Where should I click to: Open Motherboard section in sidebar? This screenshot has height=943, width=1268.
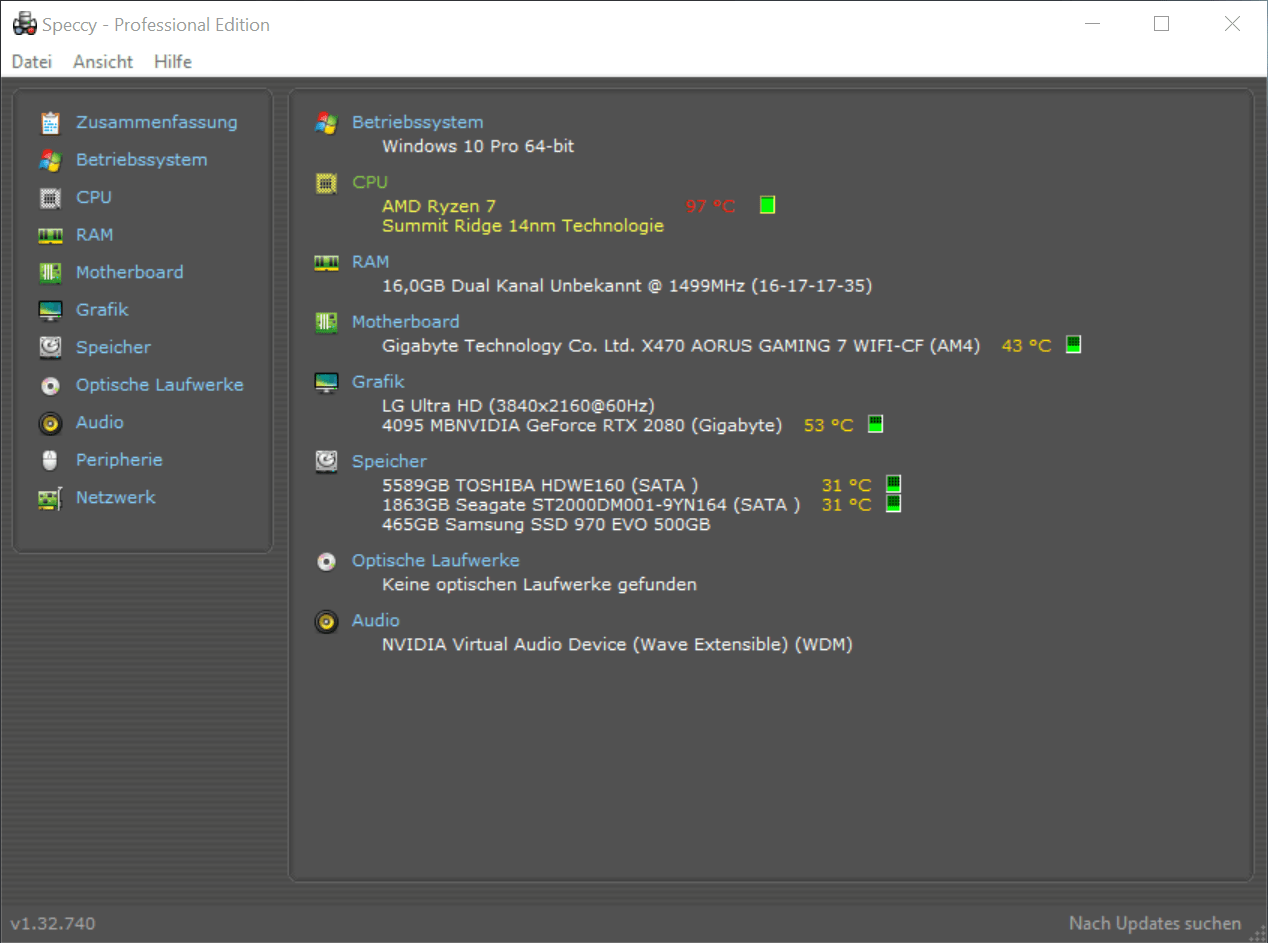(130, 272)
